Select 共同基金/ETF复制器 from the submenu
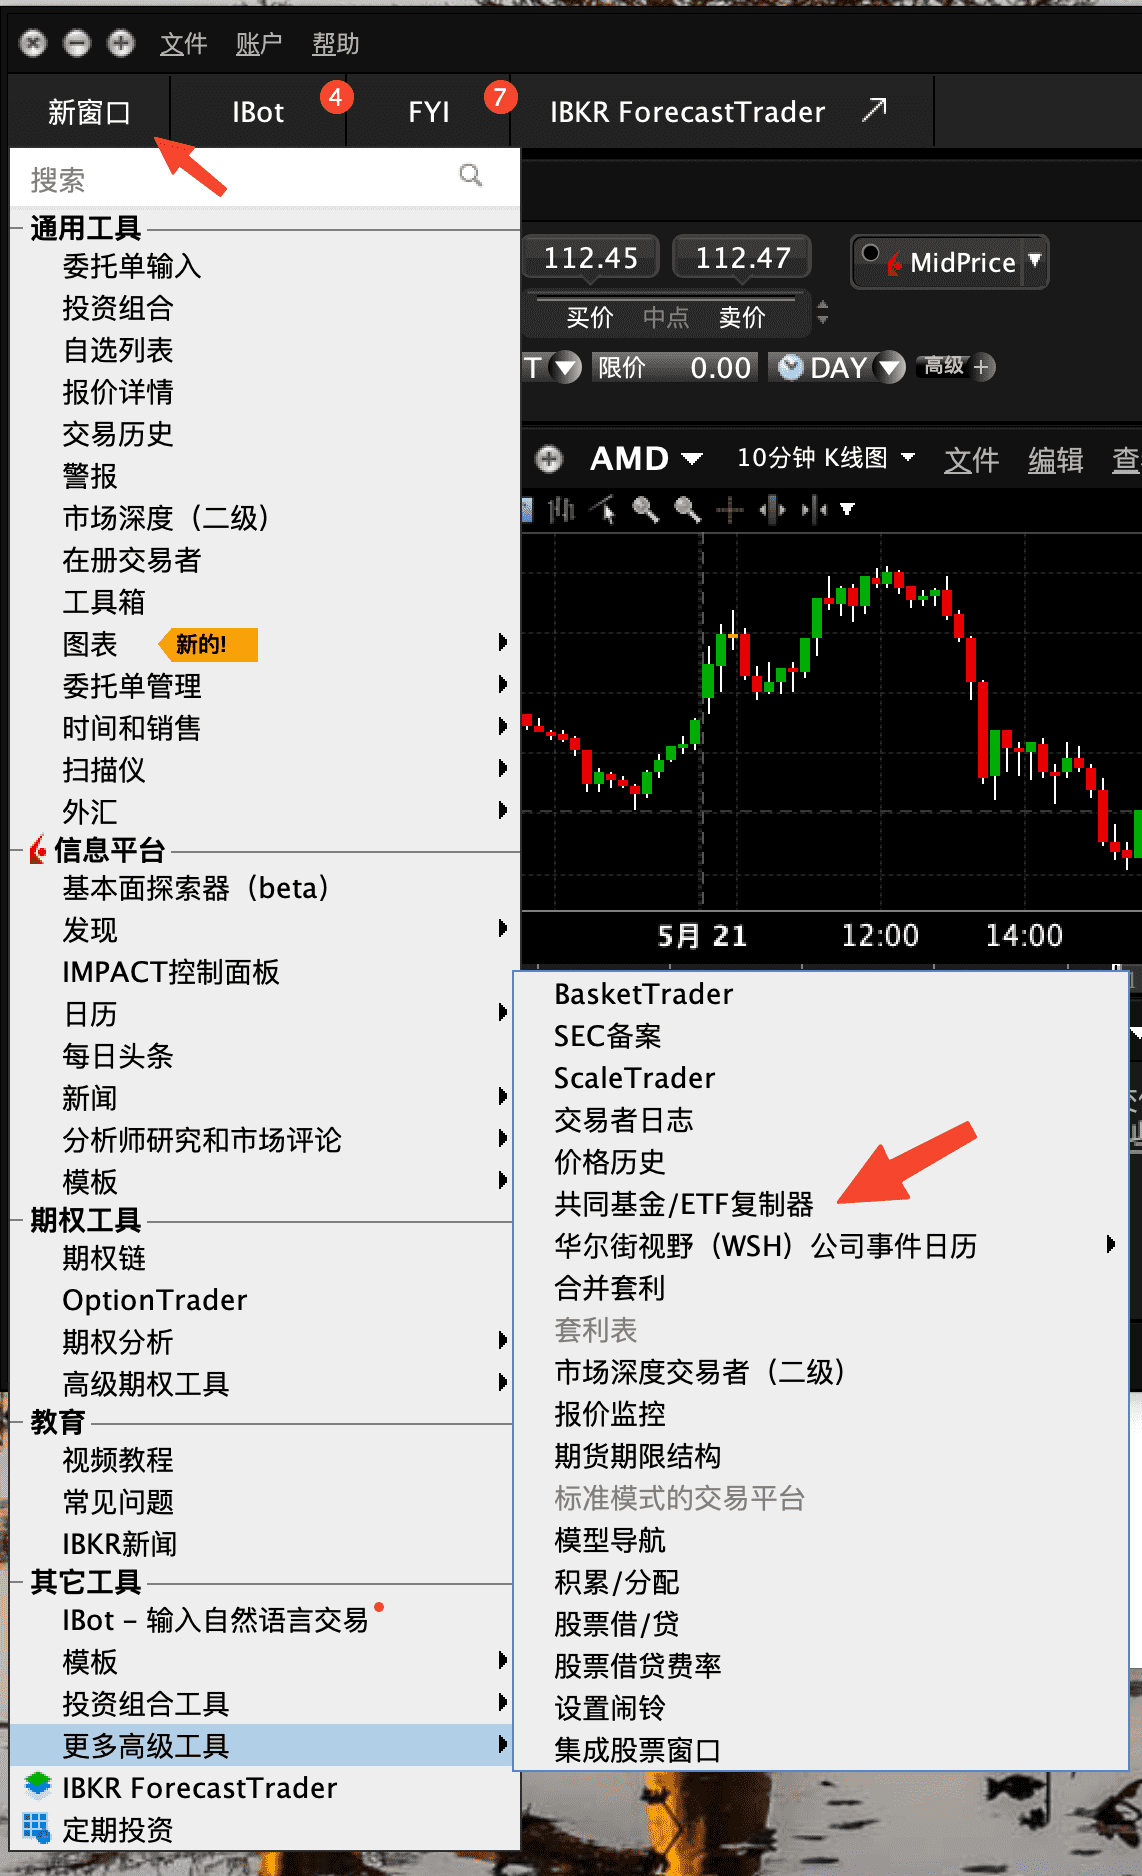1142x1876 pixels. (x=684, y=1204)
